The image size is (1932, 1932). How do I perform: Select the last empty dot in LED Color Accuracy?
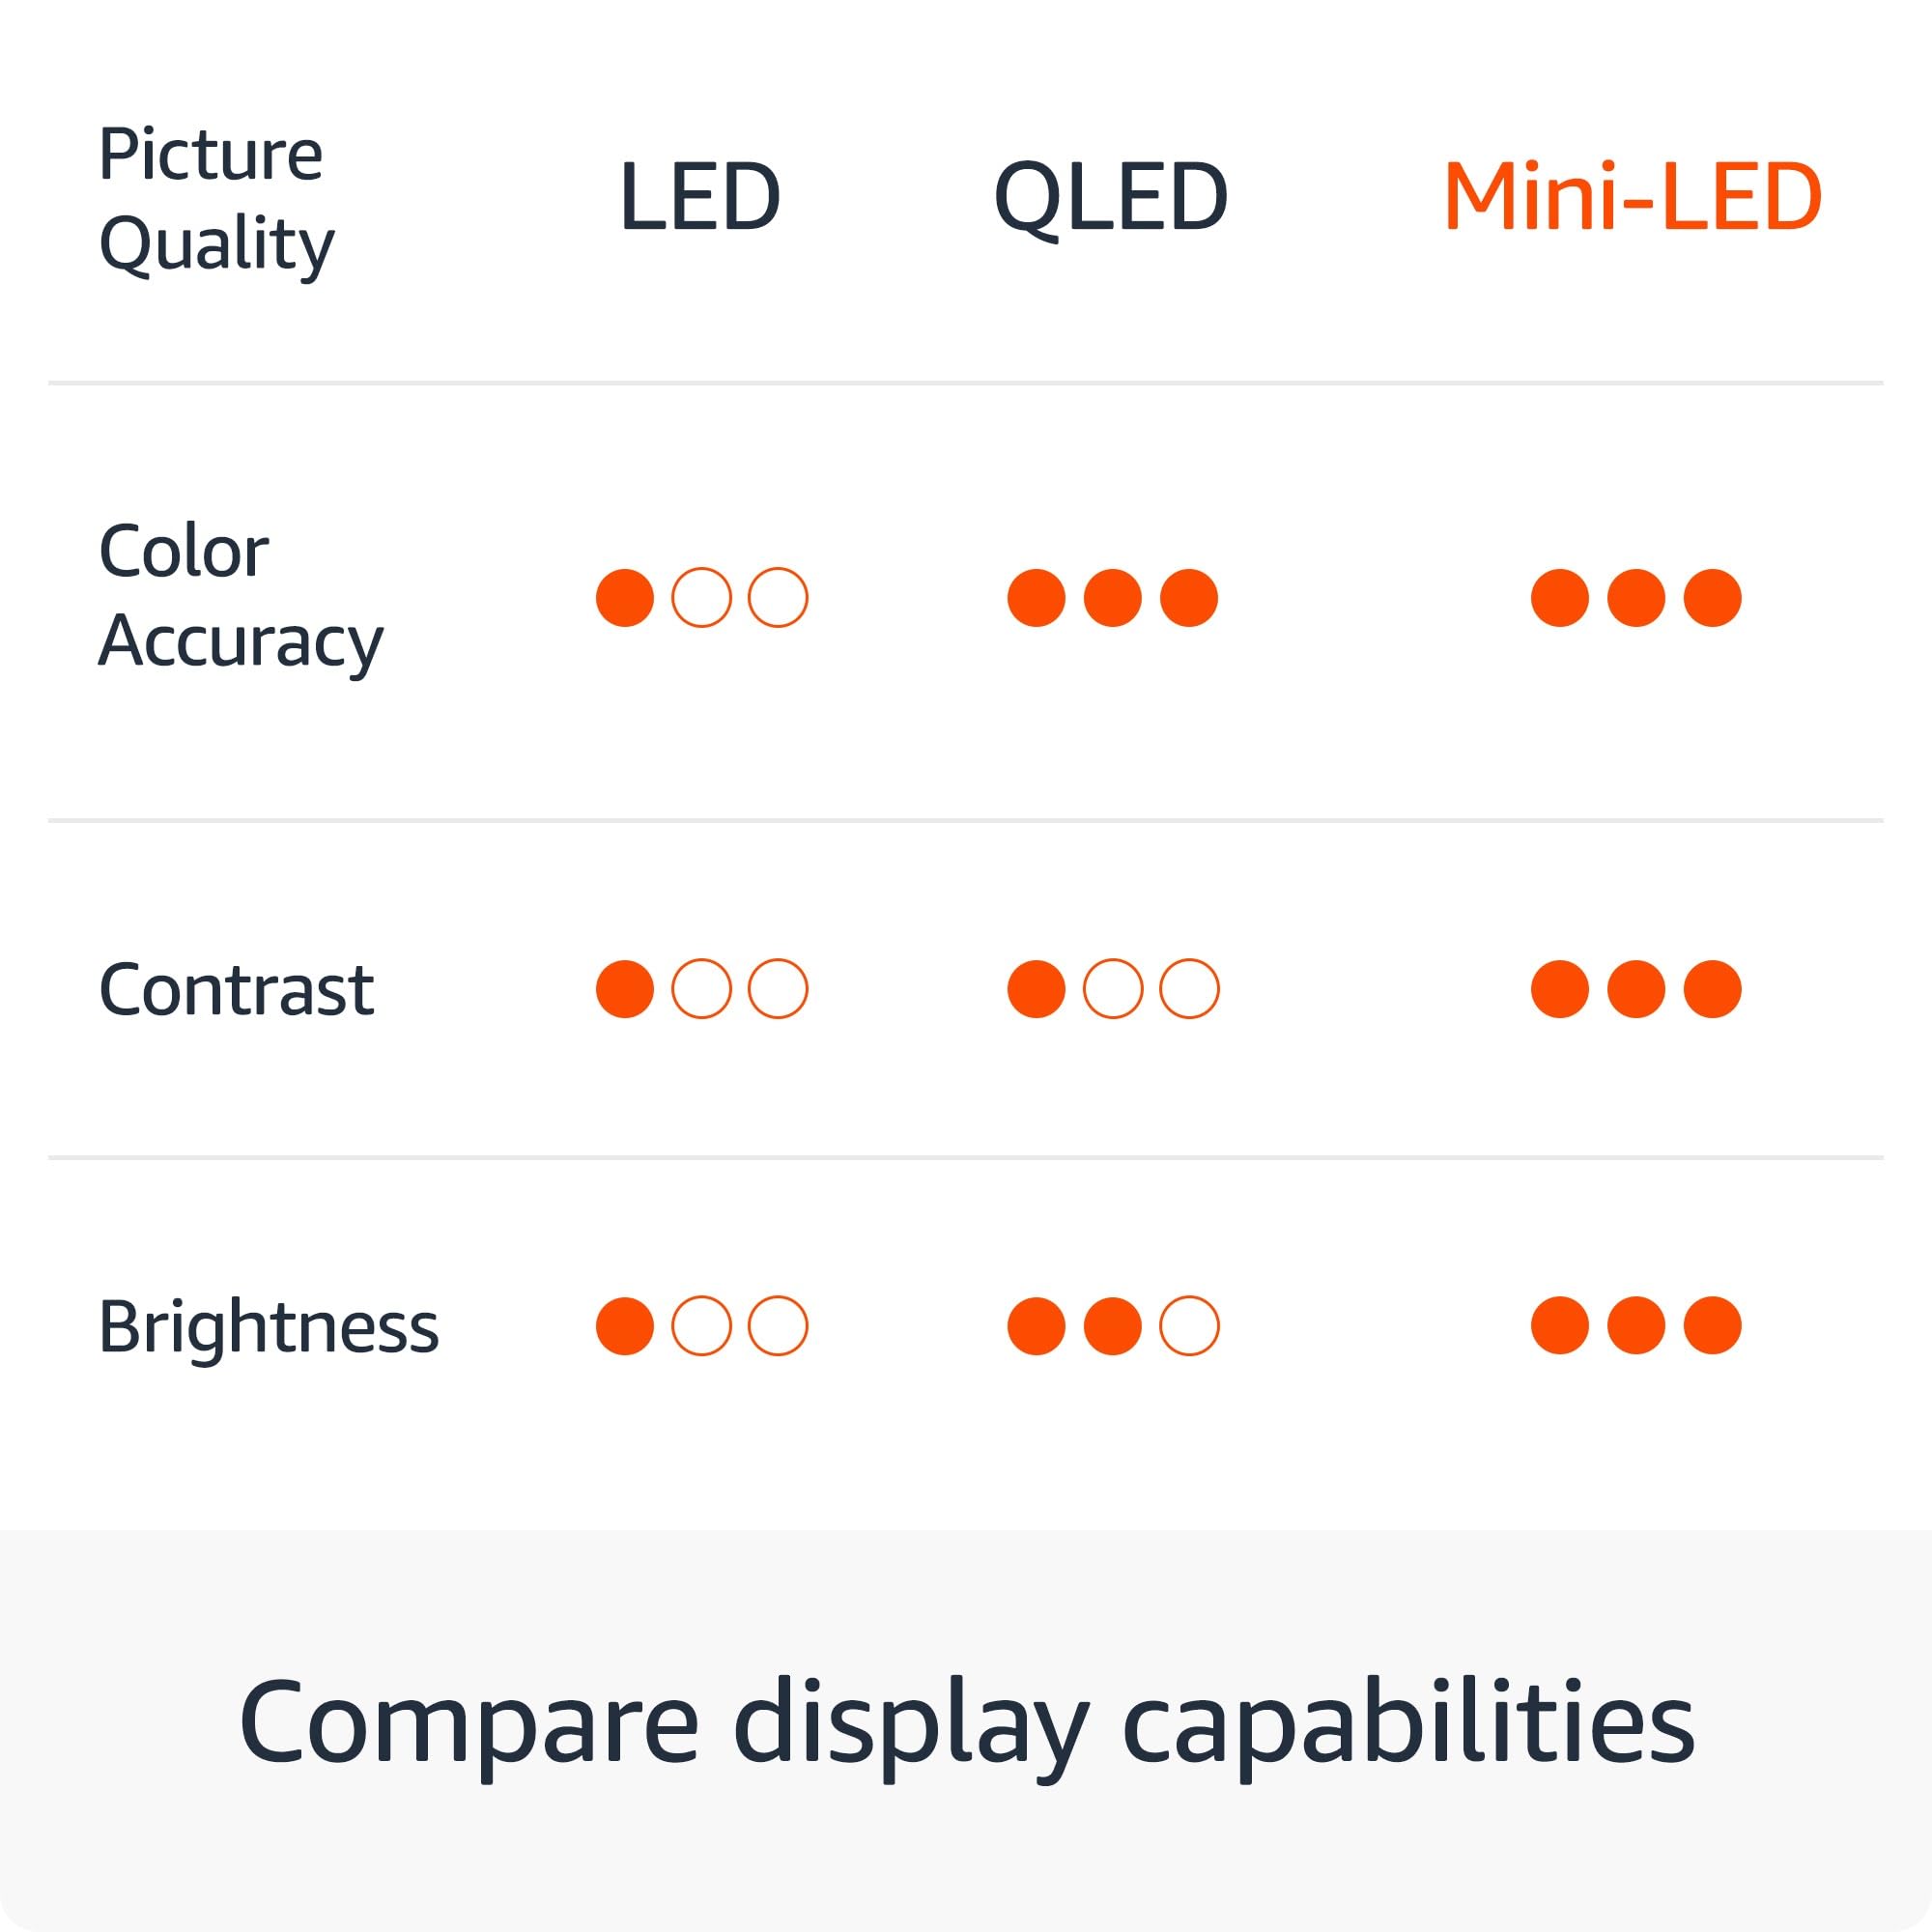[x=778, y=598]
